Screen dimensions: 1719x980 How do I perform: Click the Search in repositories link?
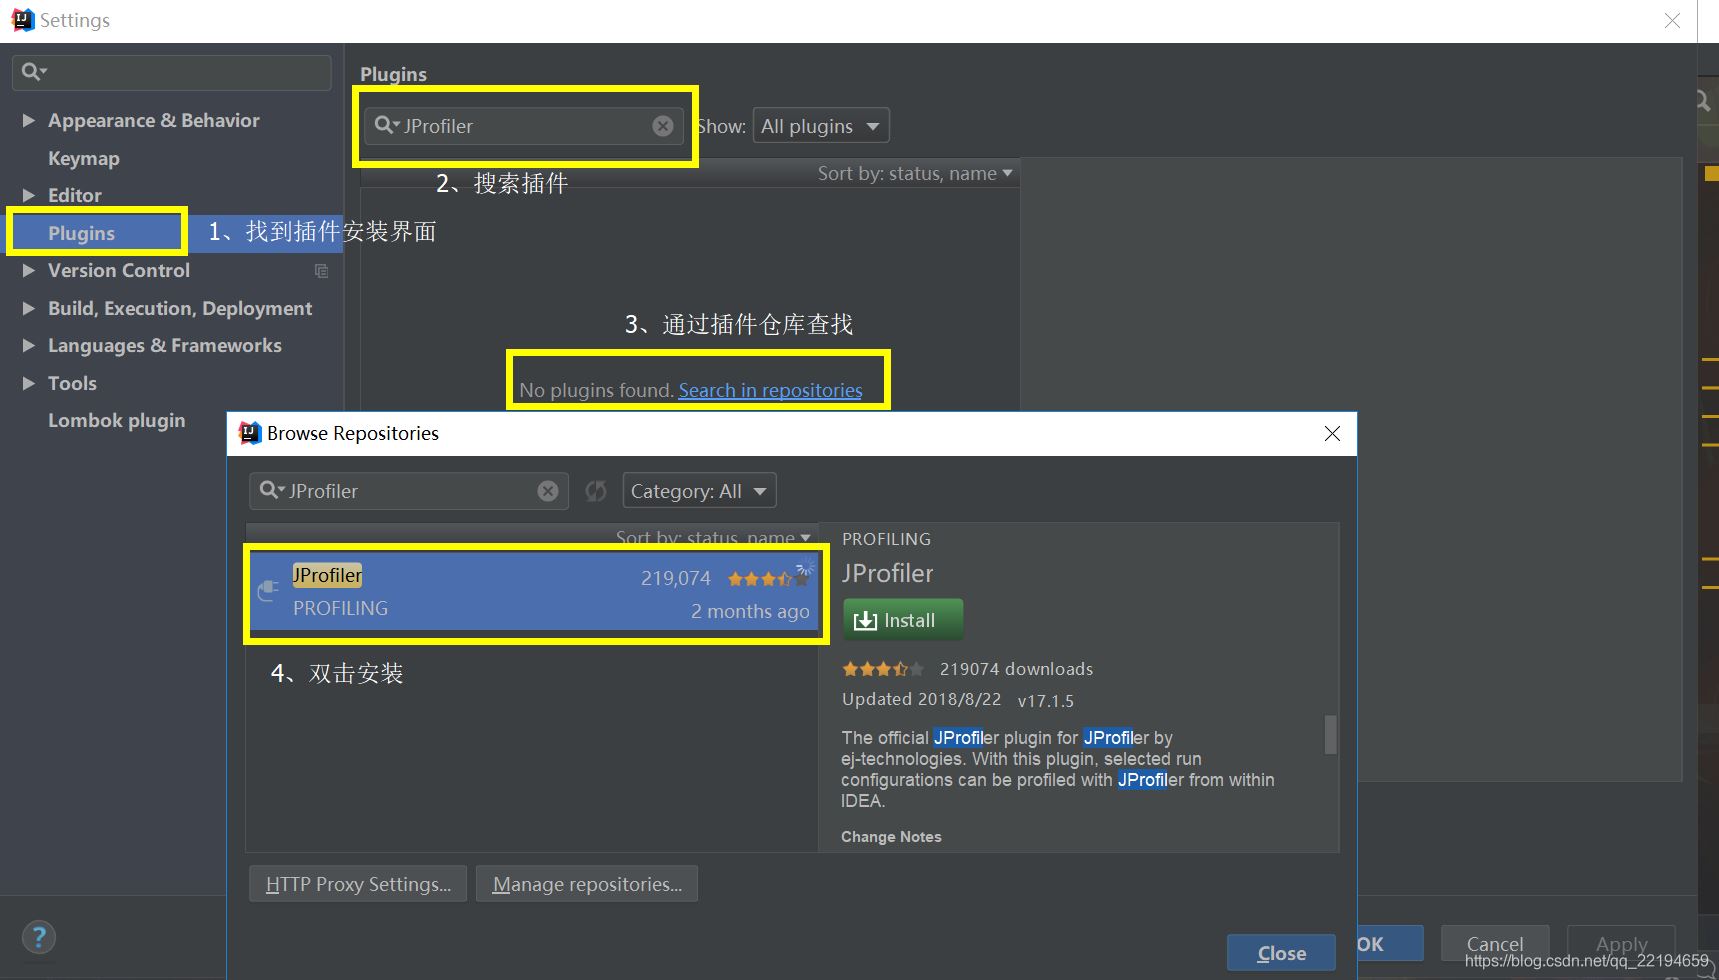pyautogui.click(x=770, y=390)
